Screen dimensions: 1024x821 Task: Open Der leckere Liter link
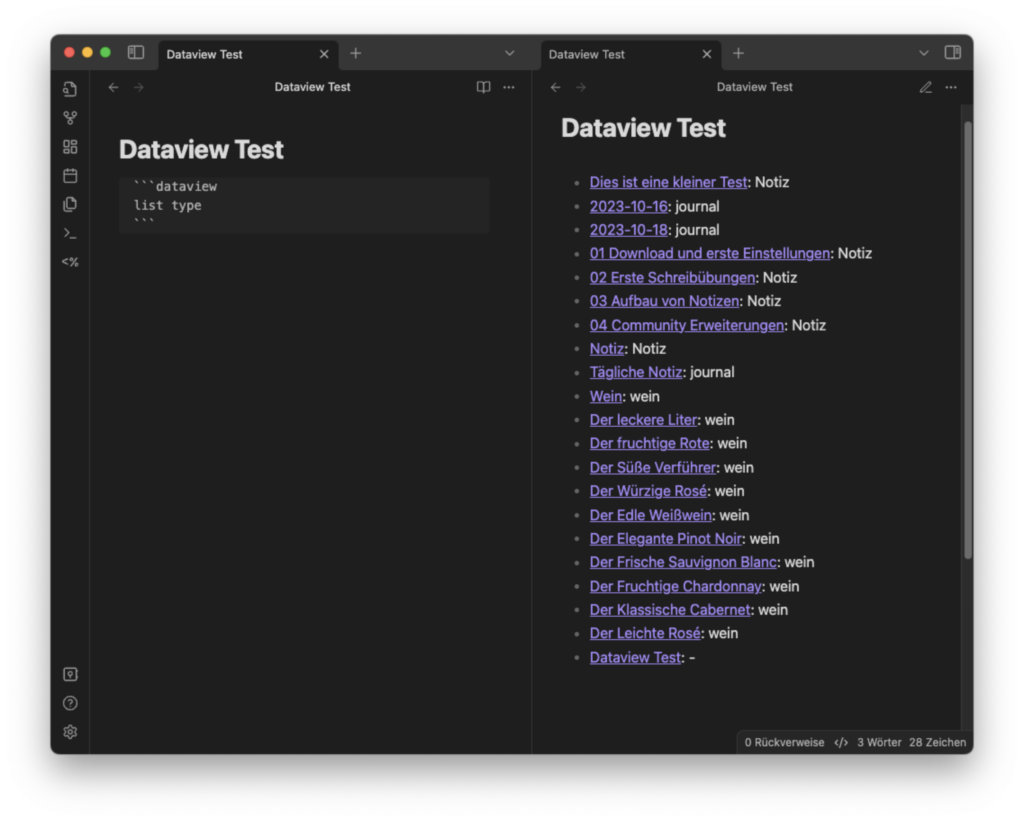643,420
